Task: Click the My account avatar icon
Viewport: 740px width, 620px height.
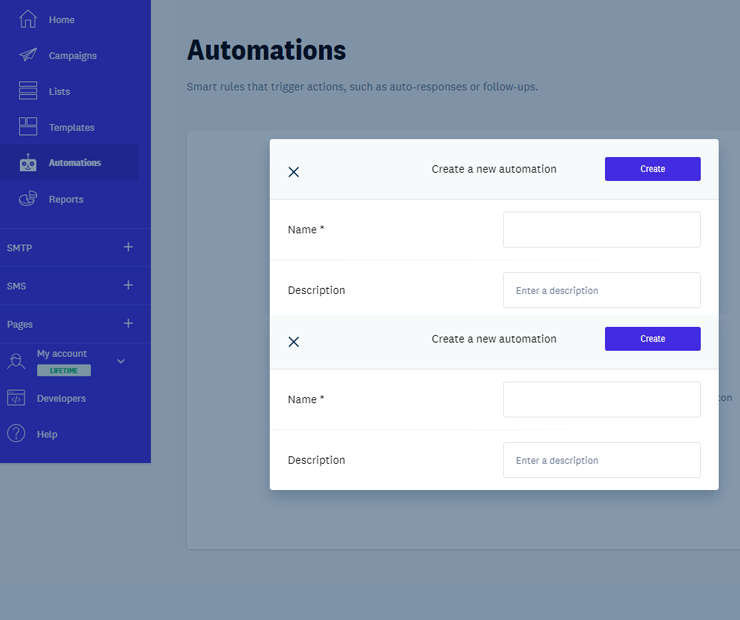Action: (16, 361)
